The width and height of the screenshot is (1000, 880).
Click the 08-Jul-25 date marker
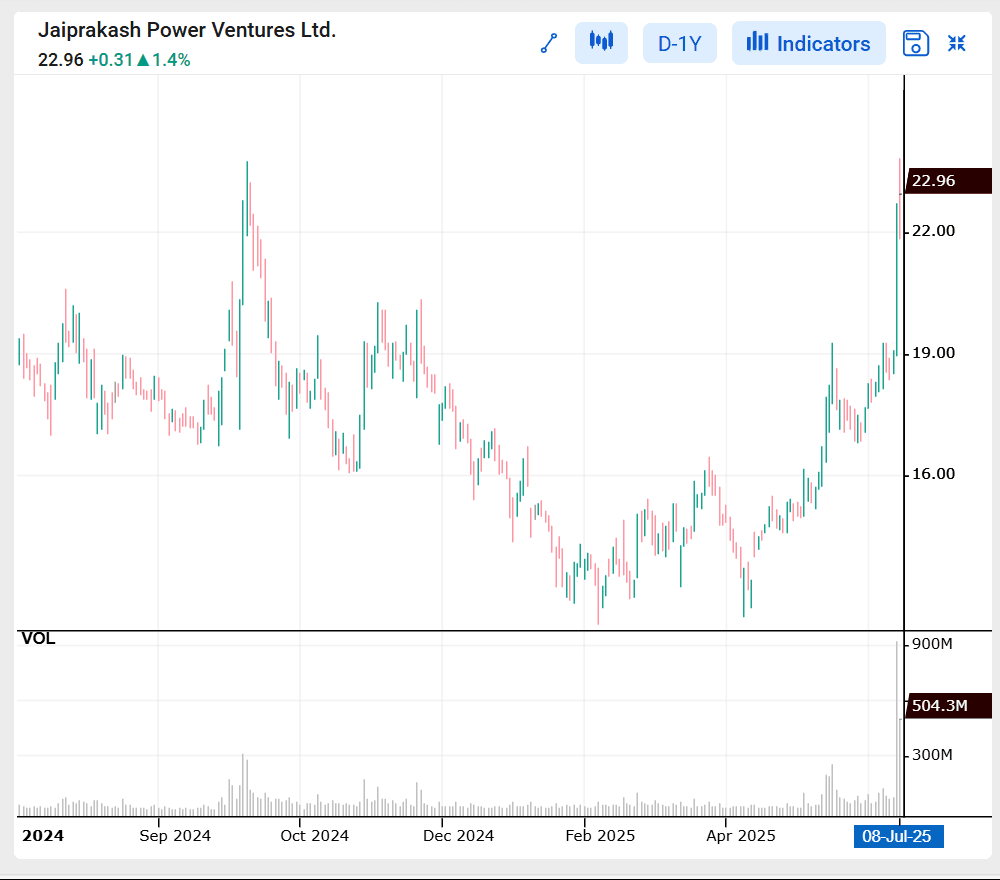(x=898, y=836)
